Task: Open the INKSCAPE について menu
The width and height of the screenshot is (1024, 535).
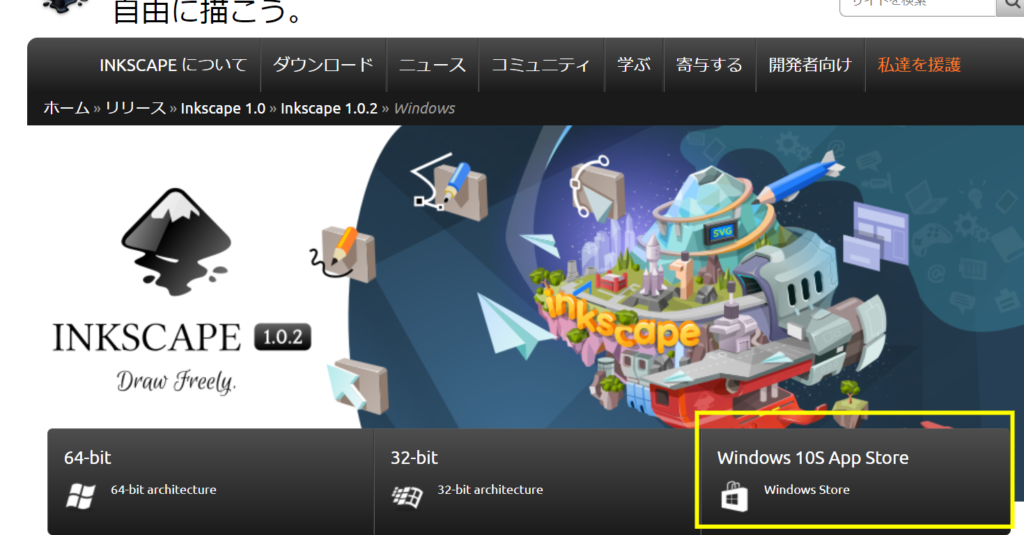Action: coord(173,65)
